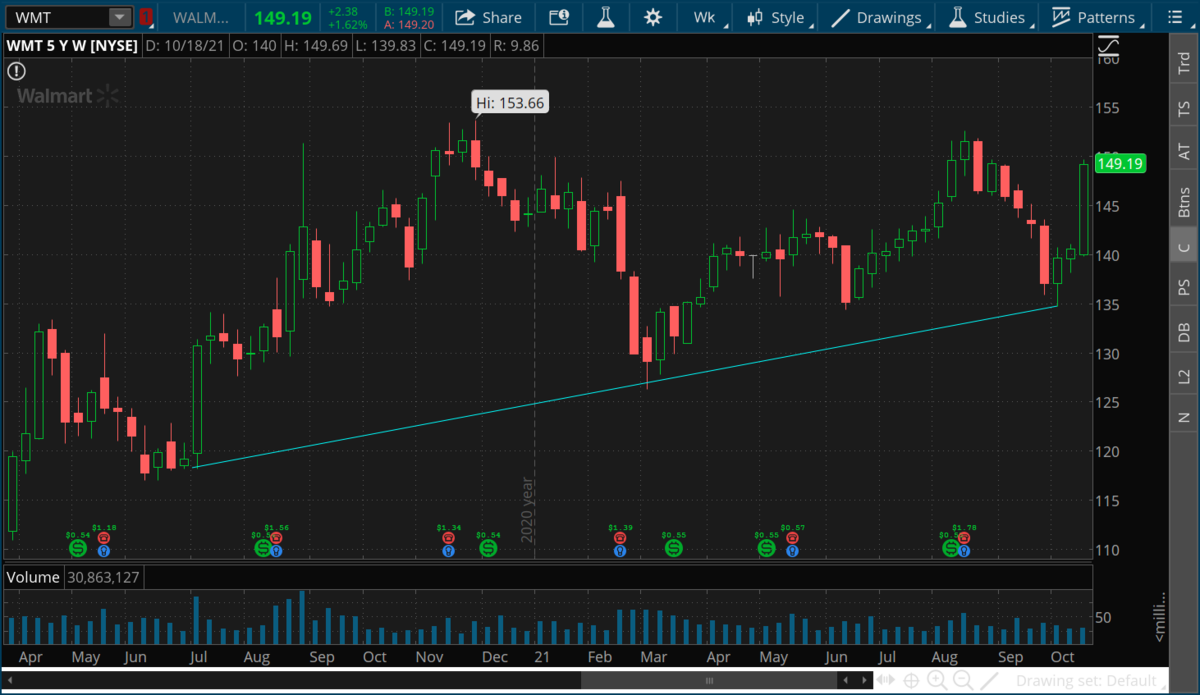The height and width of the screenshot is (695, 1200).
Task: Click the $0.54 dividend icon near December
Action: (x=488, y=548)
